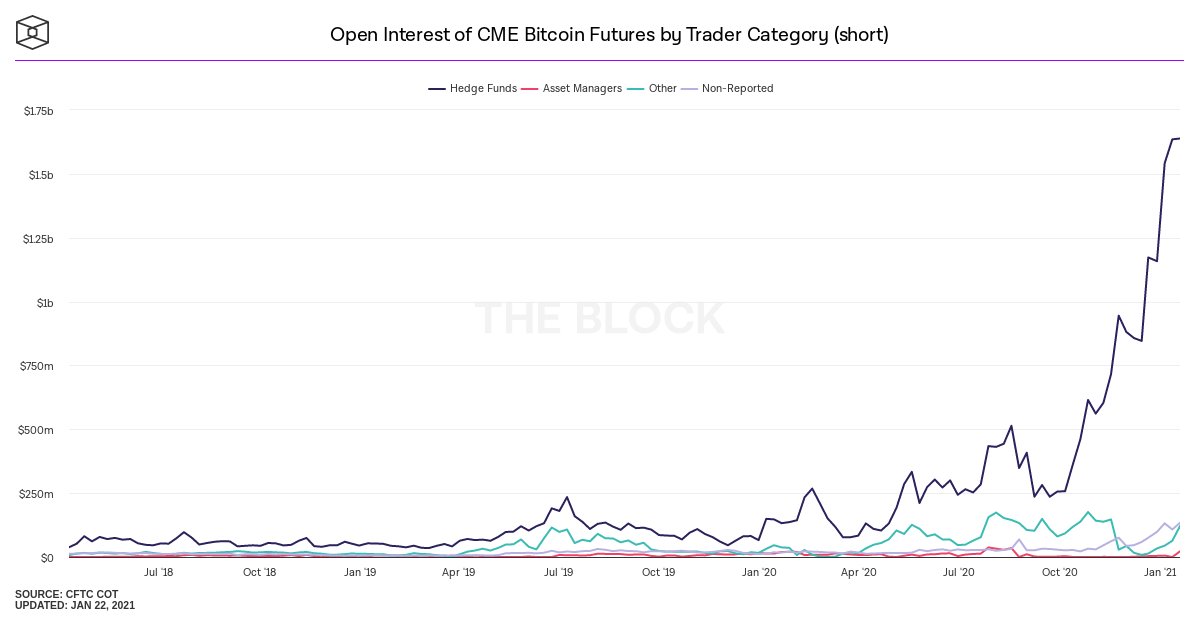Viewport: 1200px width, 630px height.
Task: Select the $1b y-axis label
Action: [x=44, y=302]
